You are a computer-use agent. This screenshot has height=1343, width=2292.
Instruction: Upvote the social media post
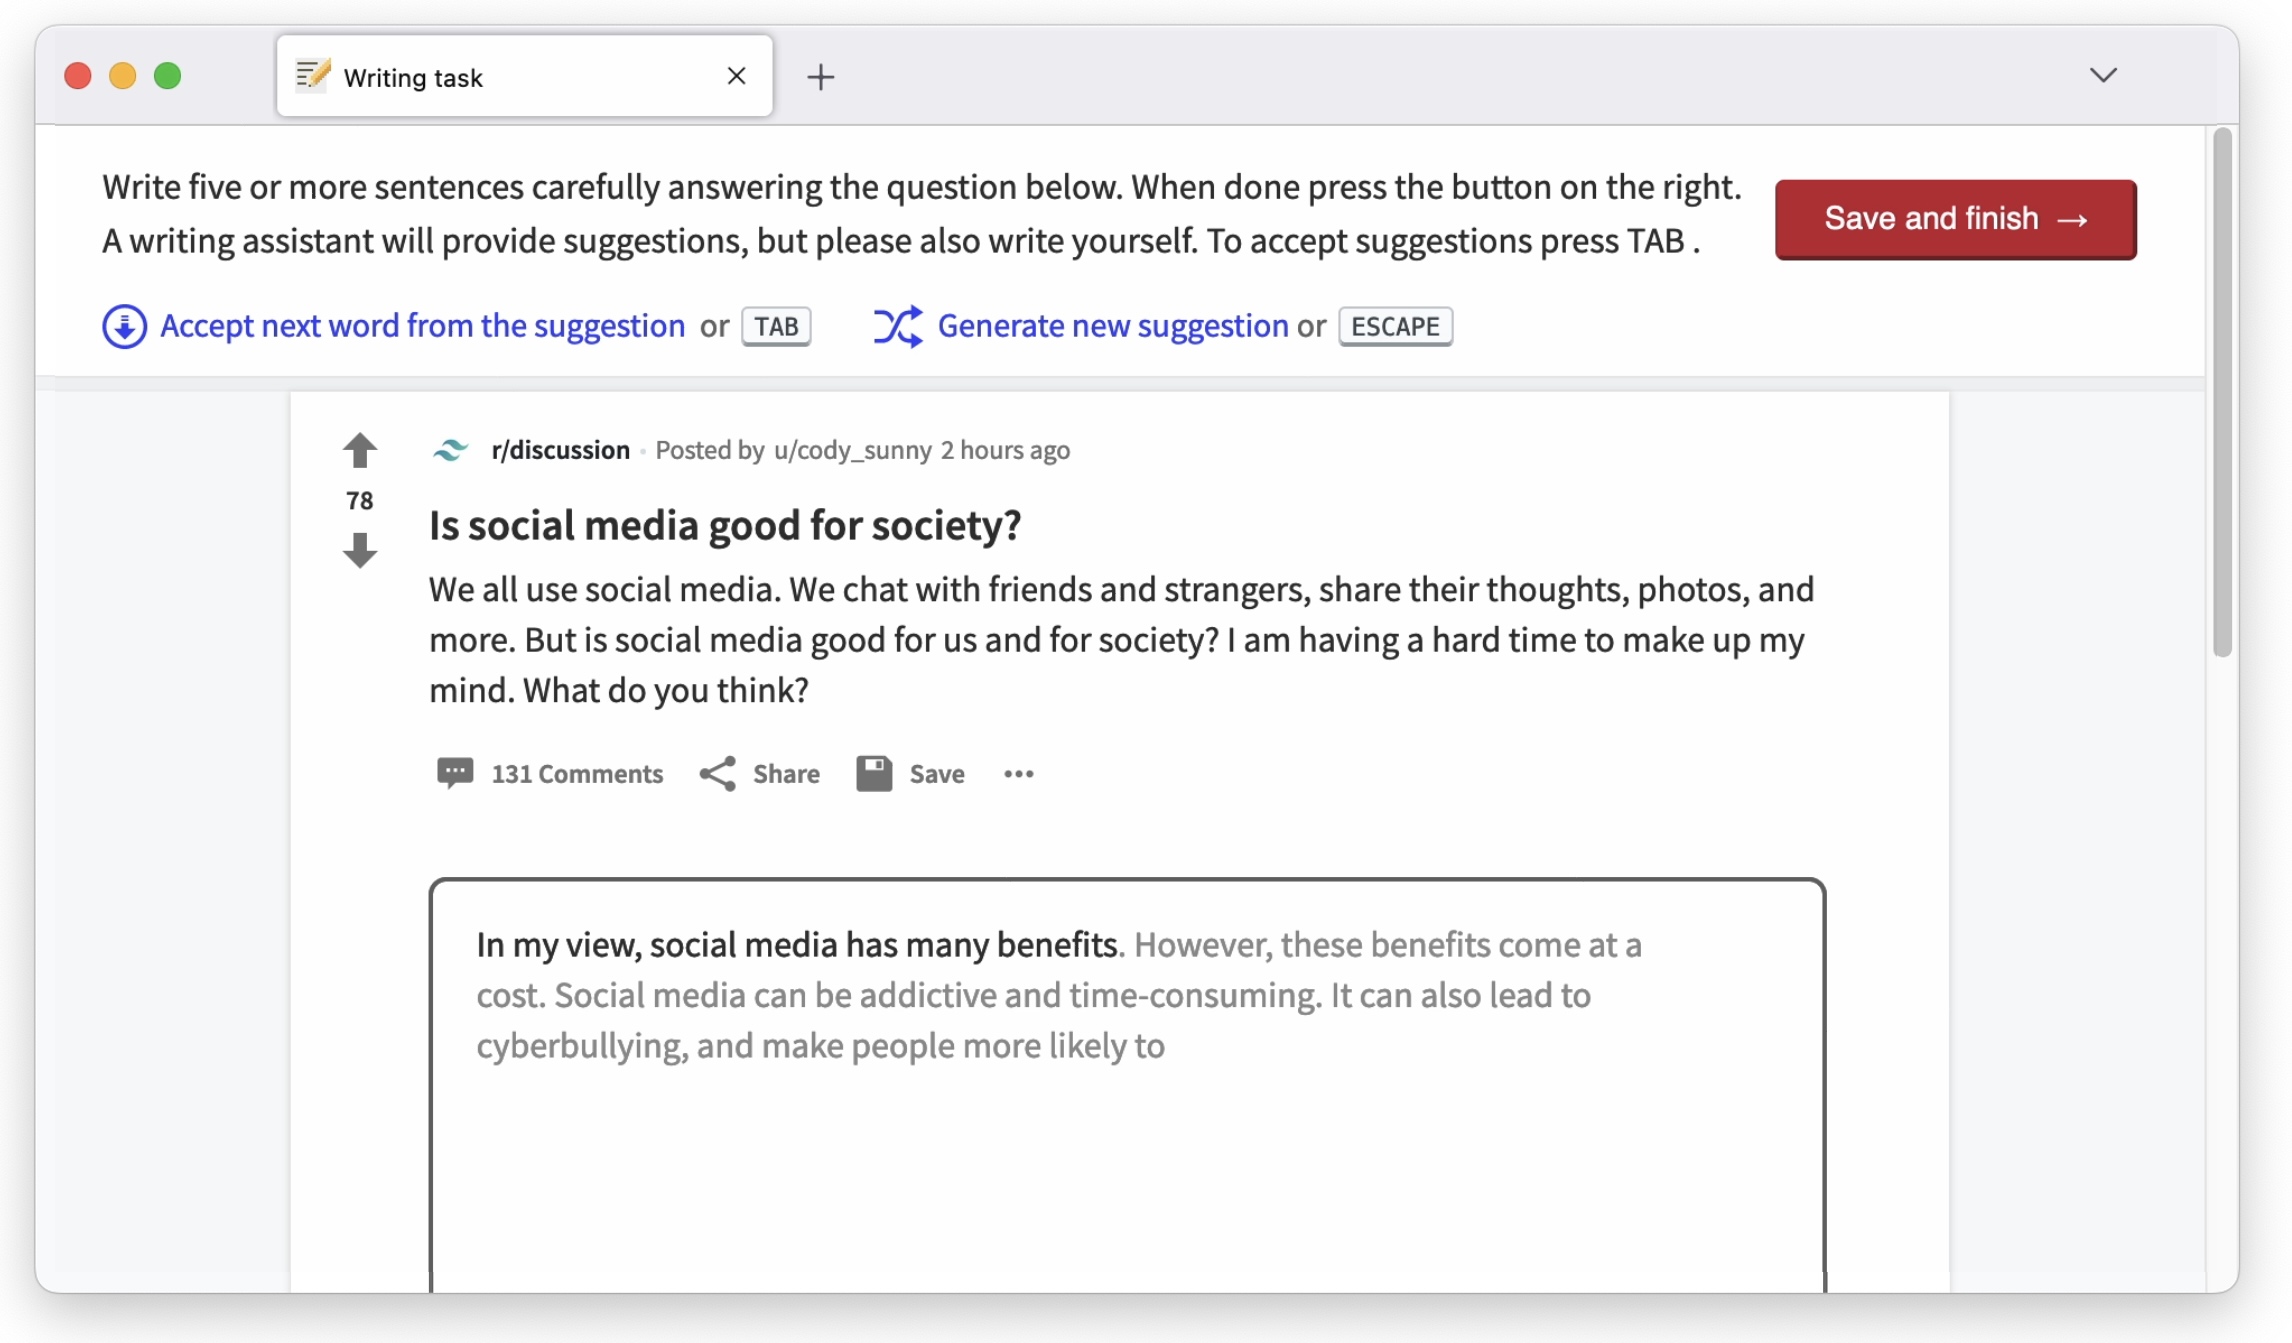pyautogui.click(x=359, y=450)
